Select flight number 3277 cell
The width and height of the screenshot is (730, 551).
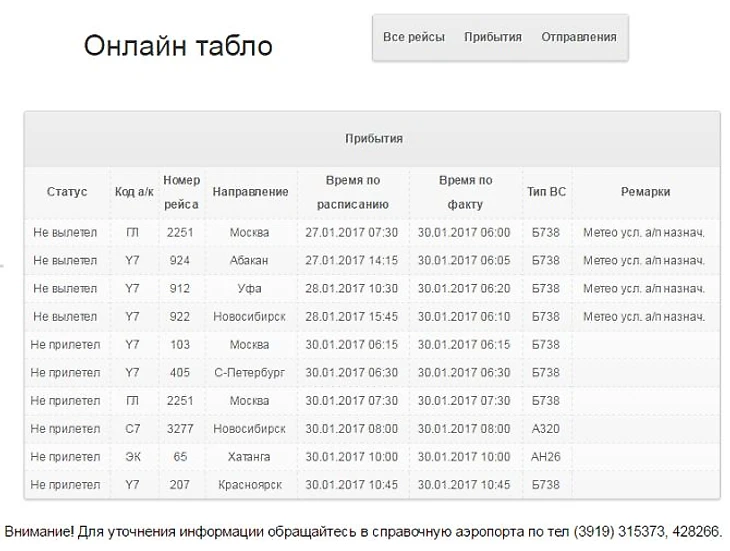[180, 429]
